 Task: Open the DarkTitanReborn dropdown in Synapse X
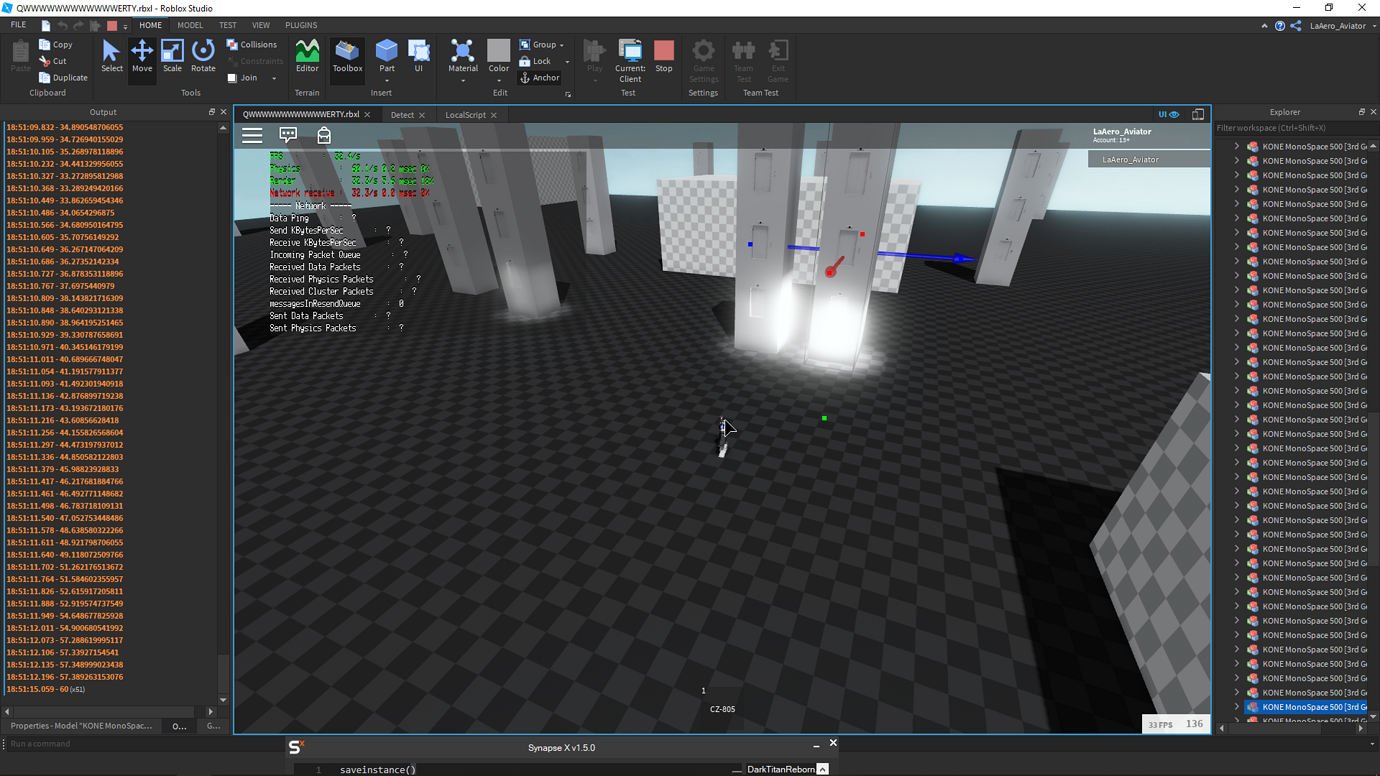pyautogui.click(x=822, y=769)
